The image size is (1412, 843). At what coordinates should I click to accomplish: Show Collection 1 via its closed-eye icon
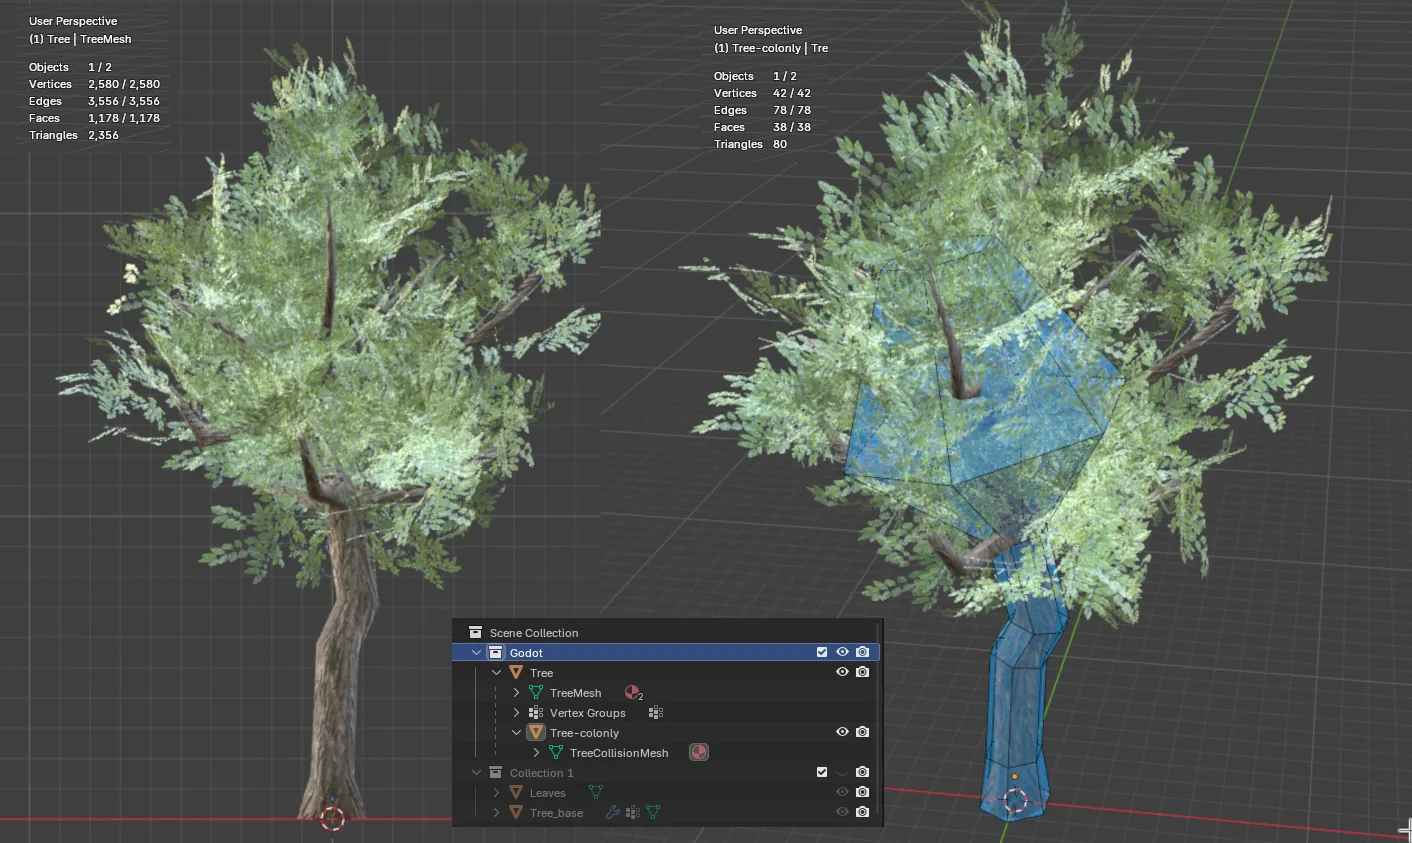[842, 772]
